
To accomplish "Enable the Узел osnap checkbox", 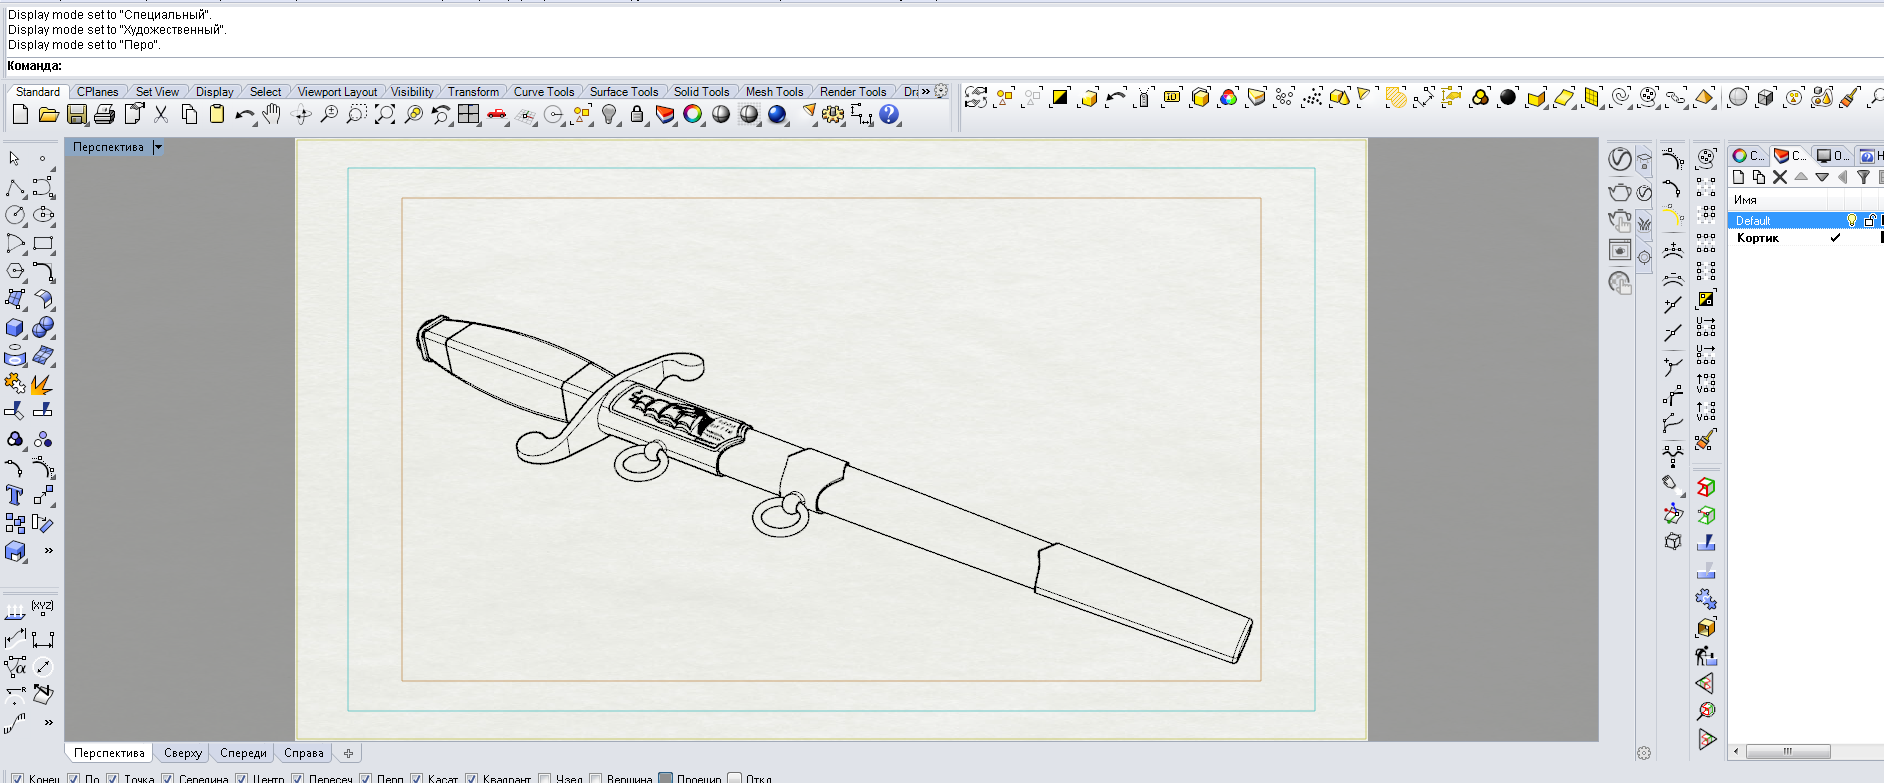I will coord(544,778).
